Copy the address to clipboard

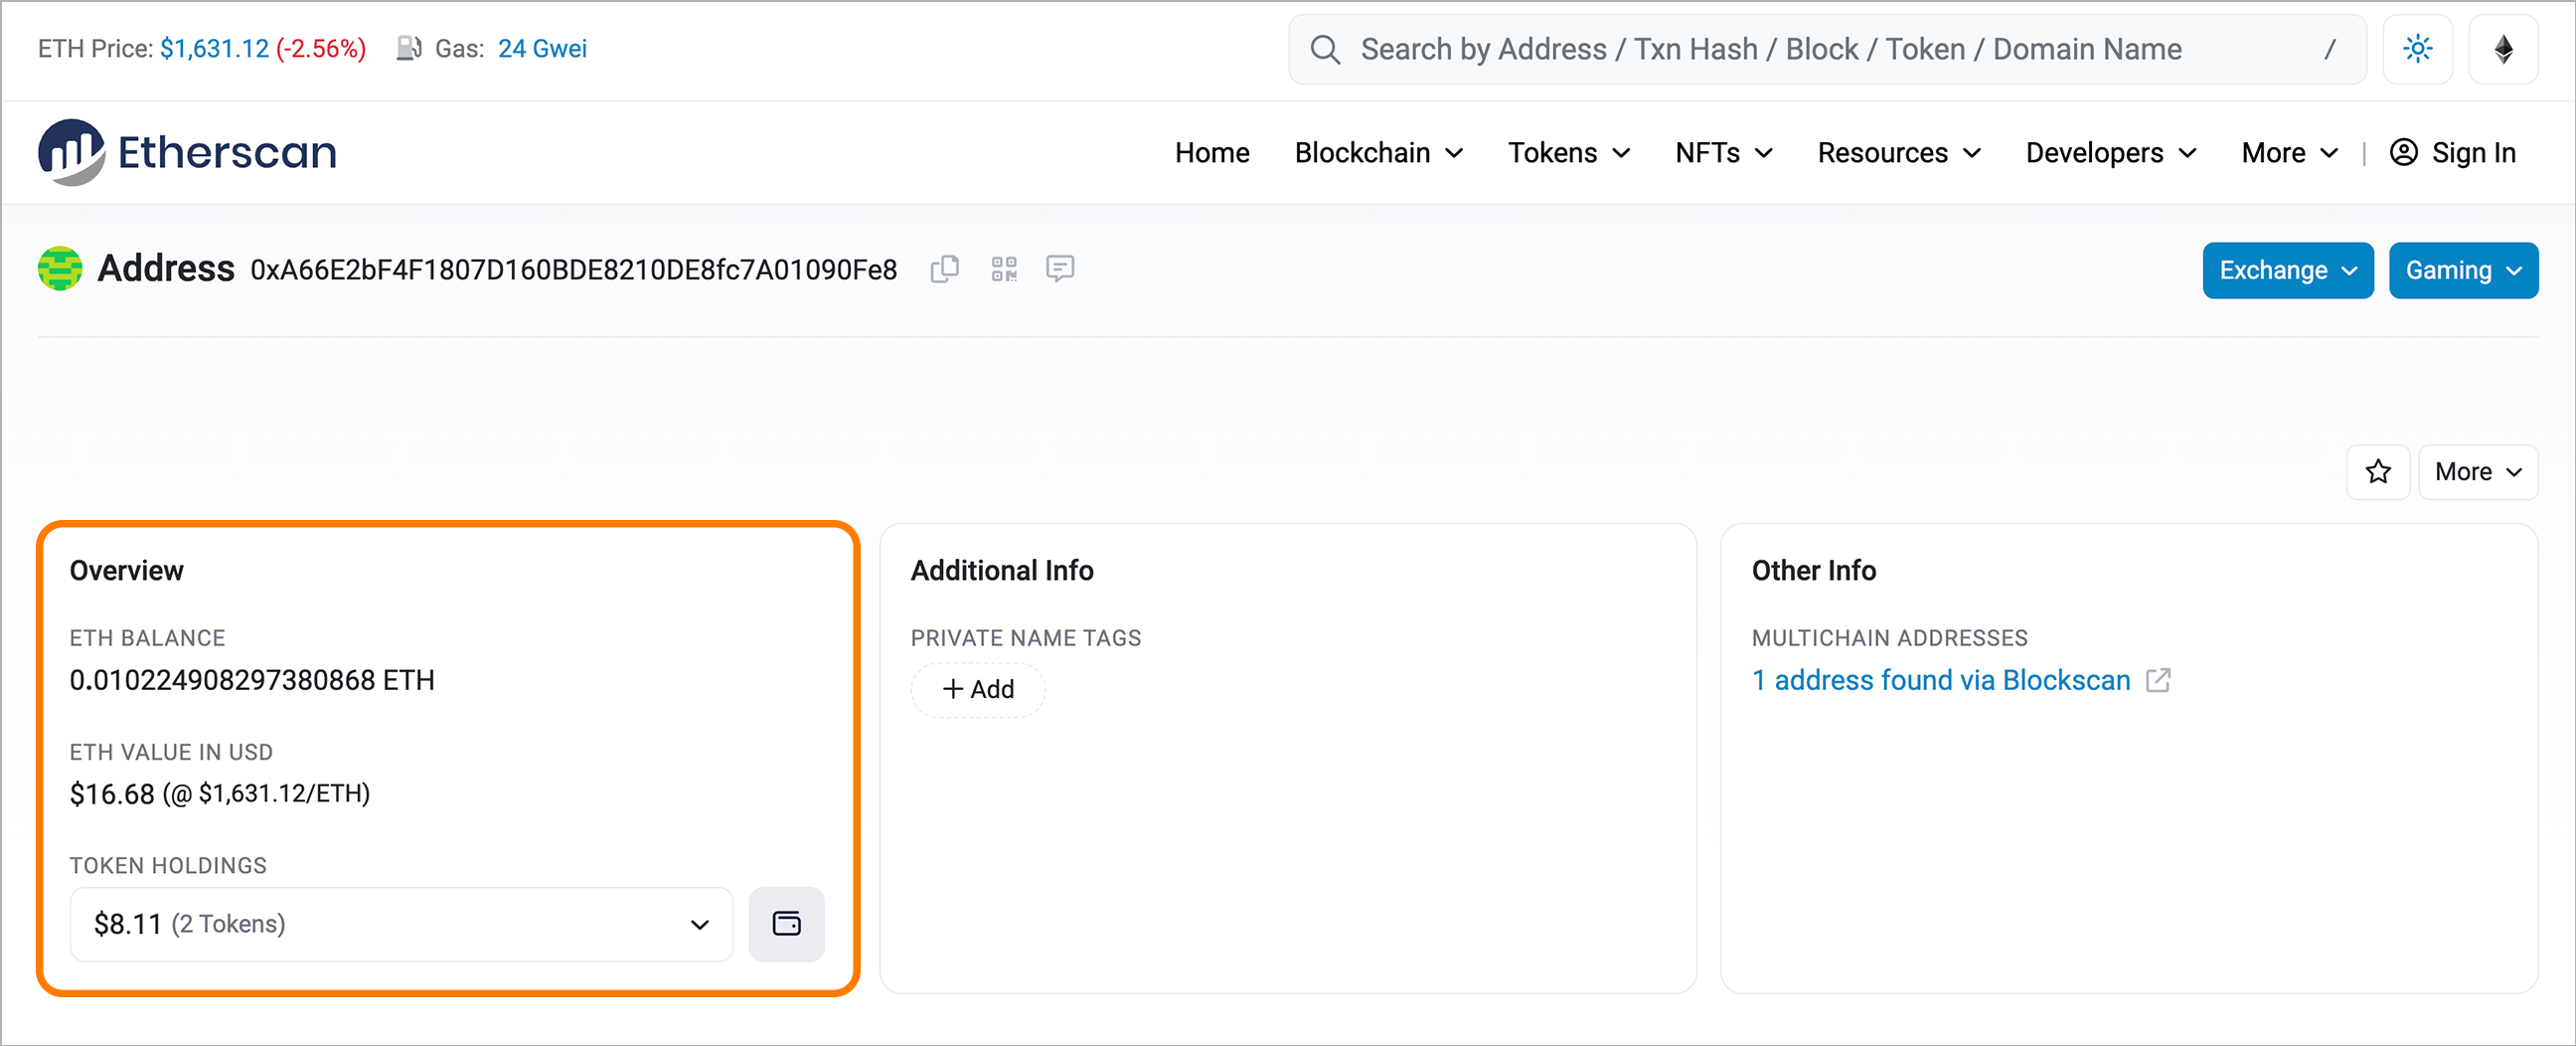click(x=944, y=269)
